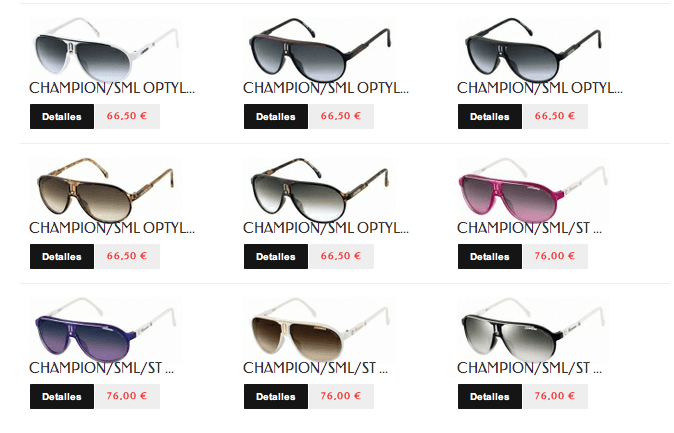Open the CHAMPION/SML OPTYL title under white sunglasses
Image resolution: width=674 pixels, height=433 pixels.
tap(112, 88)
